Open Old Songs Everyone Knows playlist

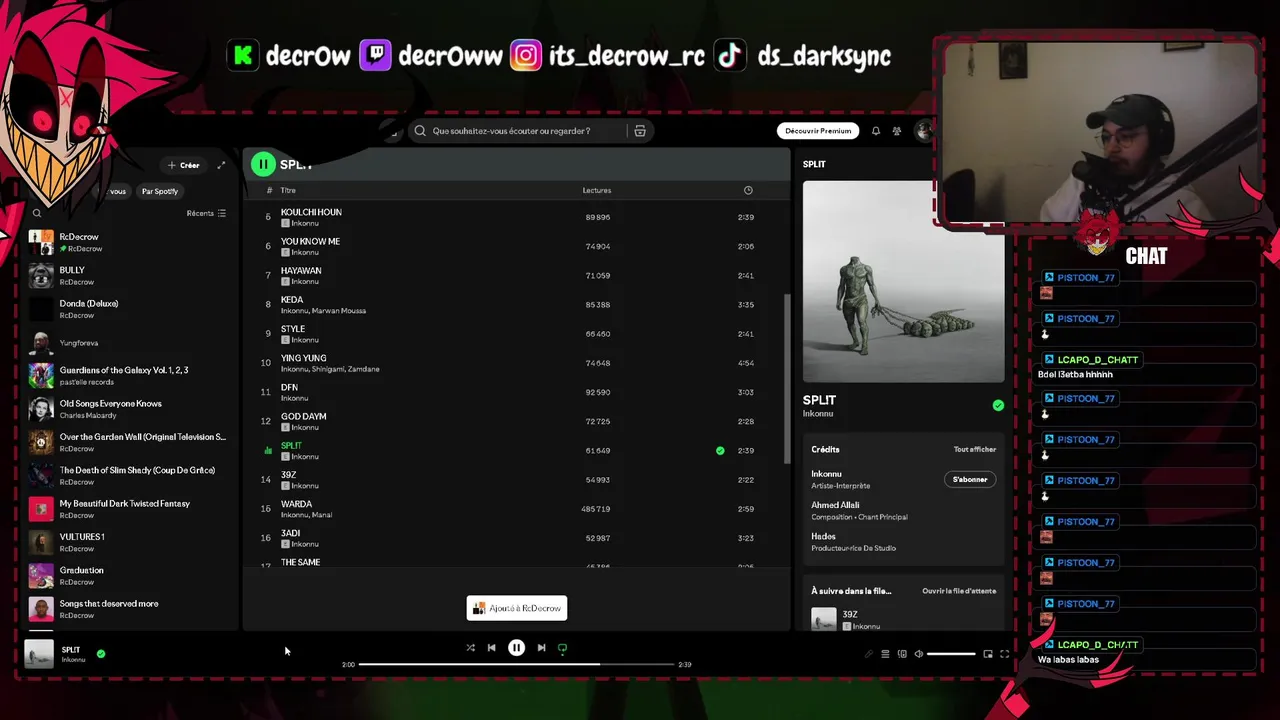130,409
